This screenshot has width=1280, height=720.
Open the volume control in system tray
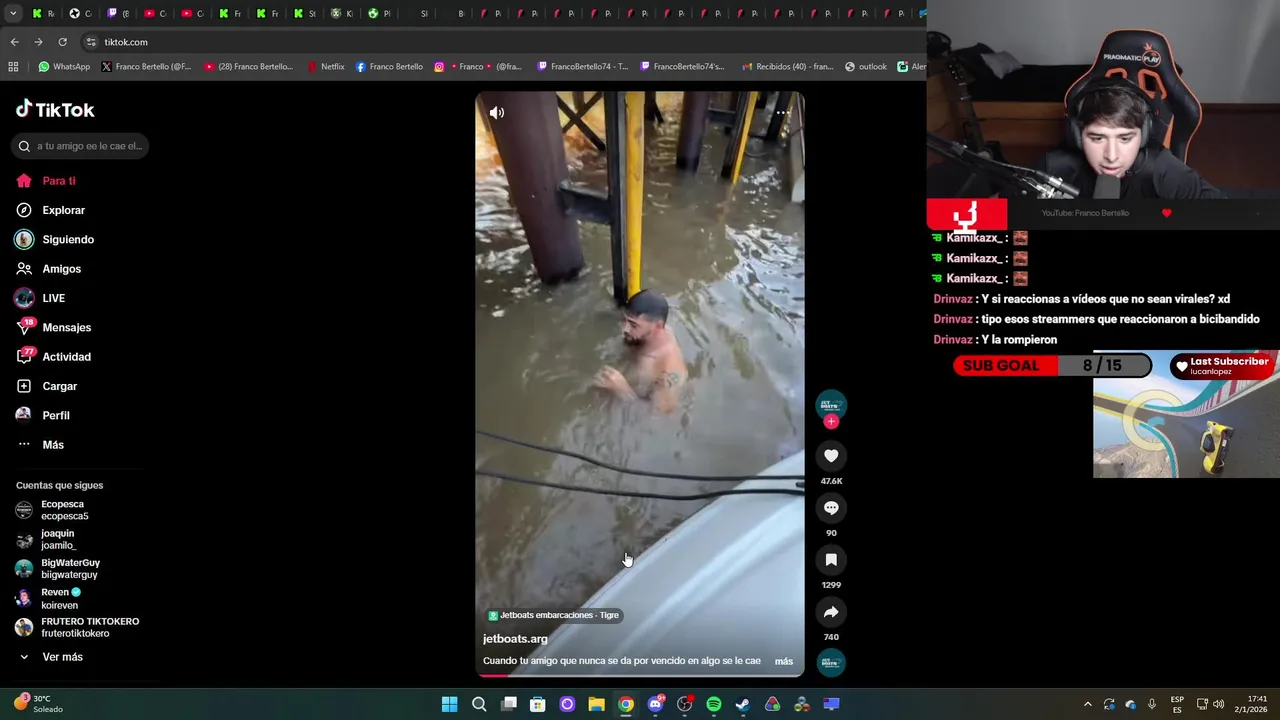1218,704
